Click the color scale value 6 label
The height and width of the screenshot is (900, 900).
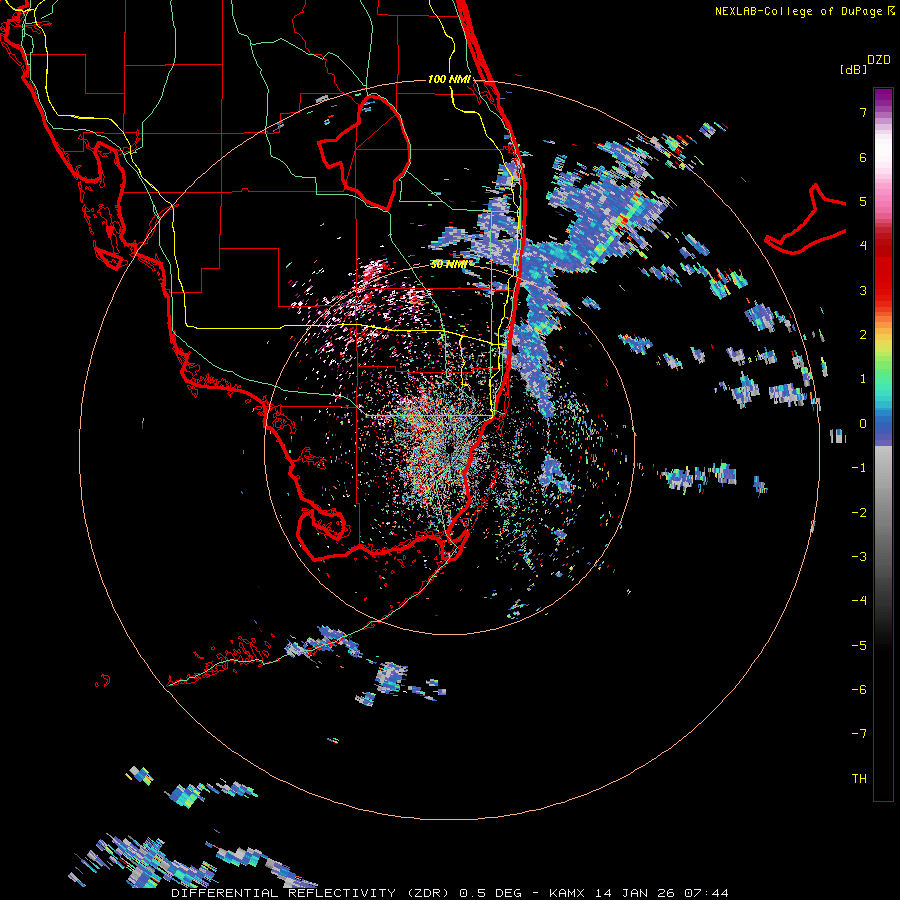point(863,157)
